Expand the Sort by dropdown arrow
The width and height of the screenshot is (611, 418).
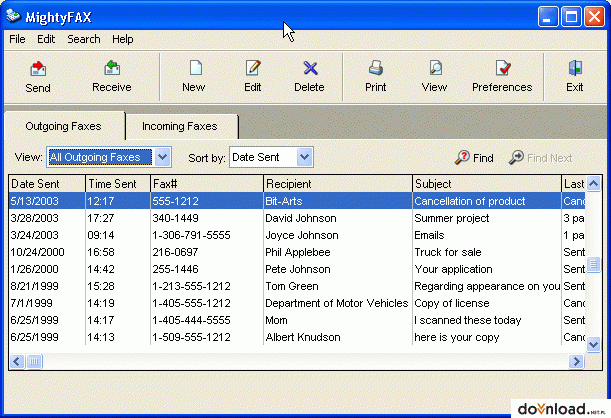304,157
